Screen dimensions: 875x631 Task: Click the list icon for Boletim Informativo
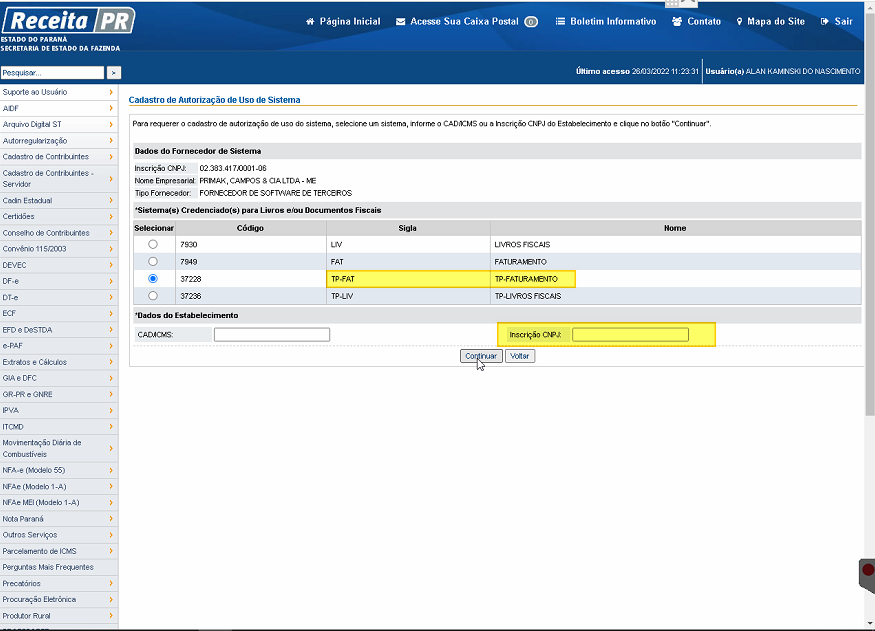(560, 22)
